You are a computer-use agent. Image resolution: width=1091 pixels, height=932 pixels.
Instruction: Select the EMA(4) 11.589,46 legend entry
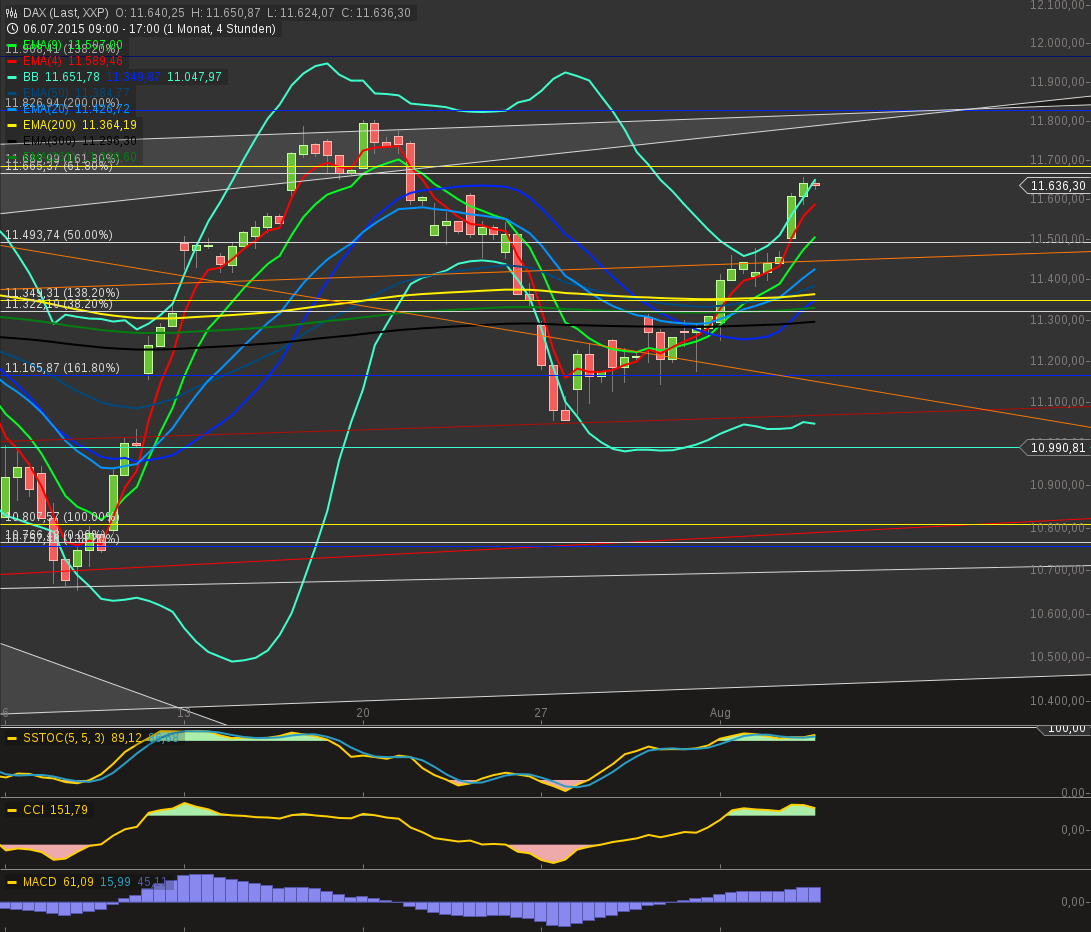[x=73, y=61]
